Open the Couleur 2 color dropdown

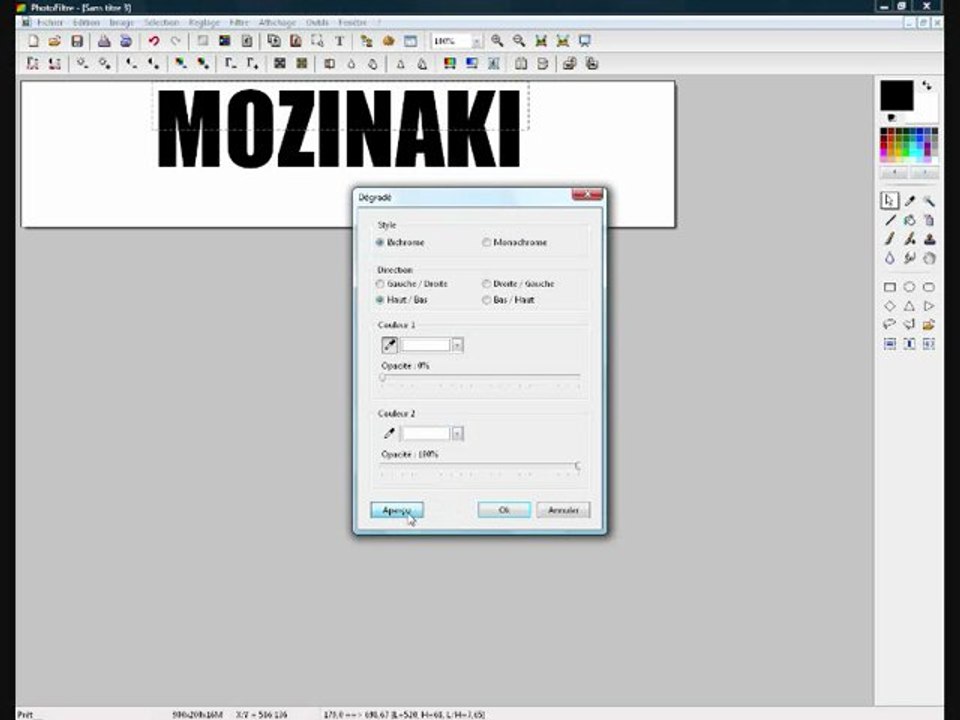(x=457, y=433)
